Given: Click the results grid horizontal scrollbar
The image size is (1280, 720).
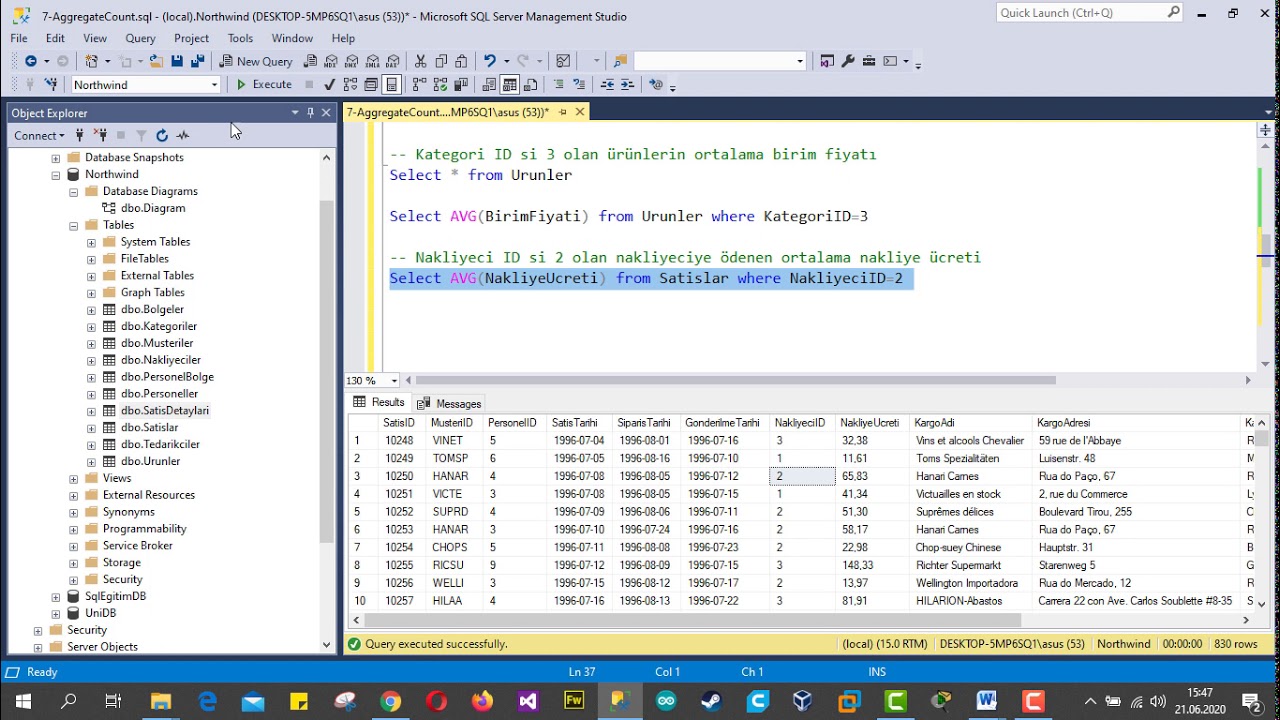Looking at the screenshot, I should [x=695, y=620].
